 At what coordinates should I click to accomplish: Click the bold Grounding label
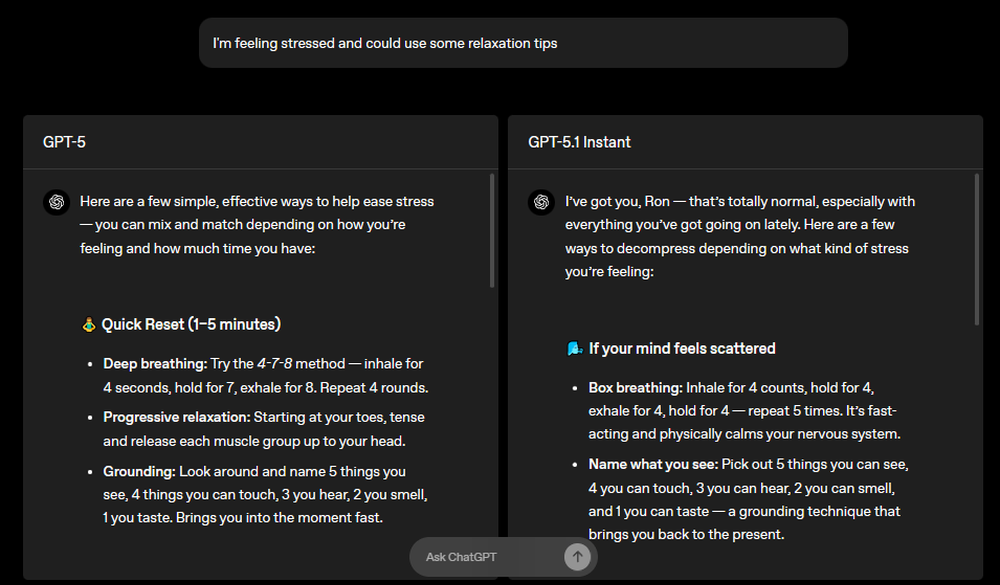point(139,471)
